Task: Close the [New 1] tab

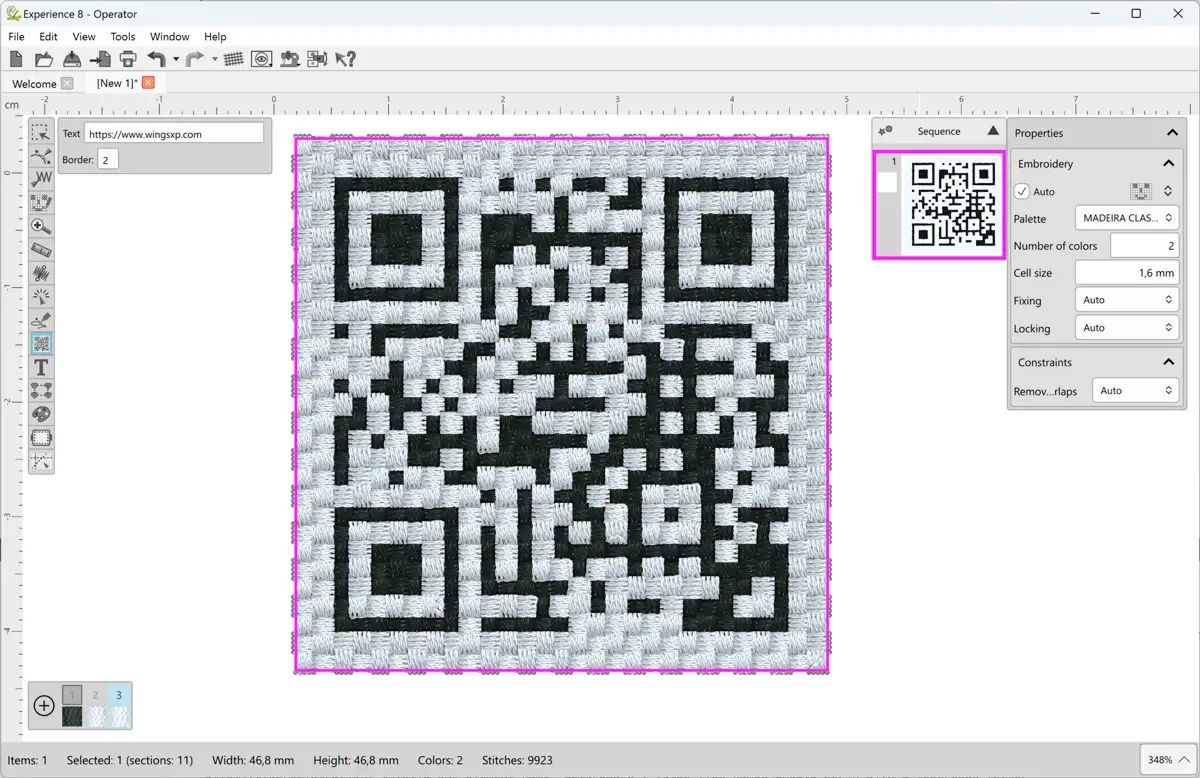Action: (148, 82)
